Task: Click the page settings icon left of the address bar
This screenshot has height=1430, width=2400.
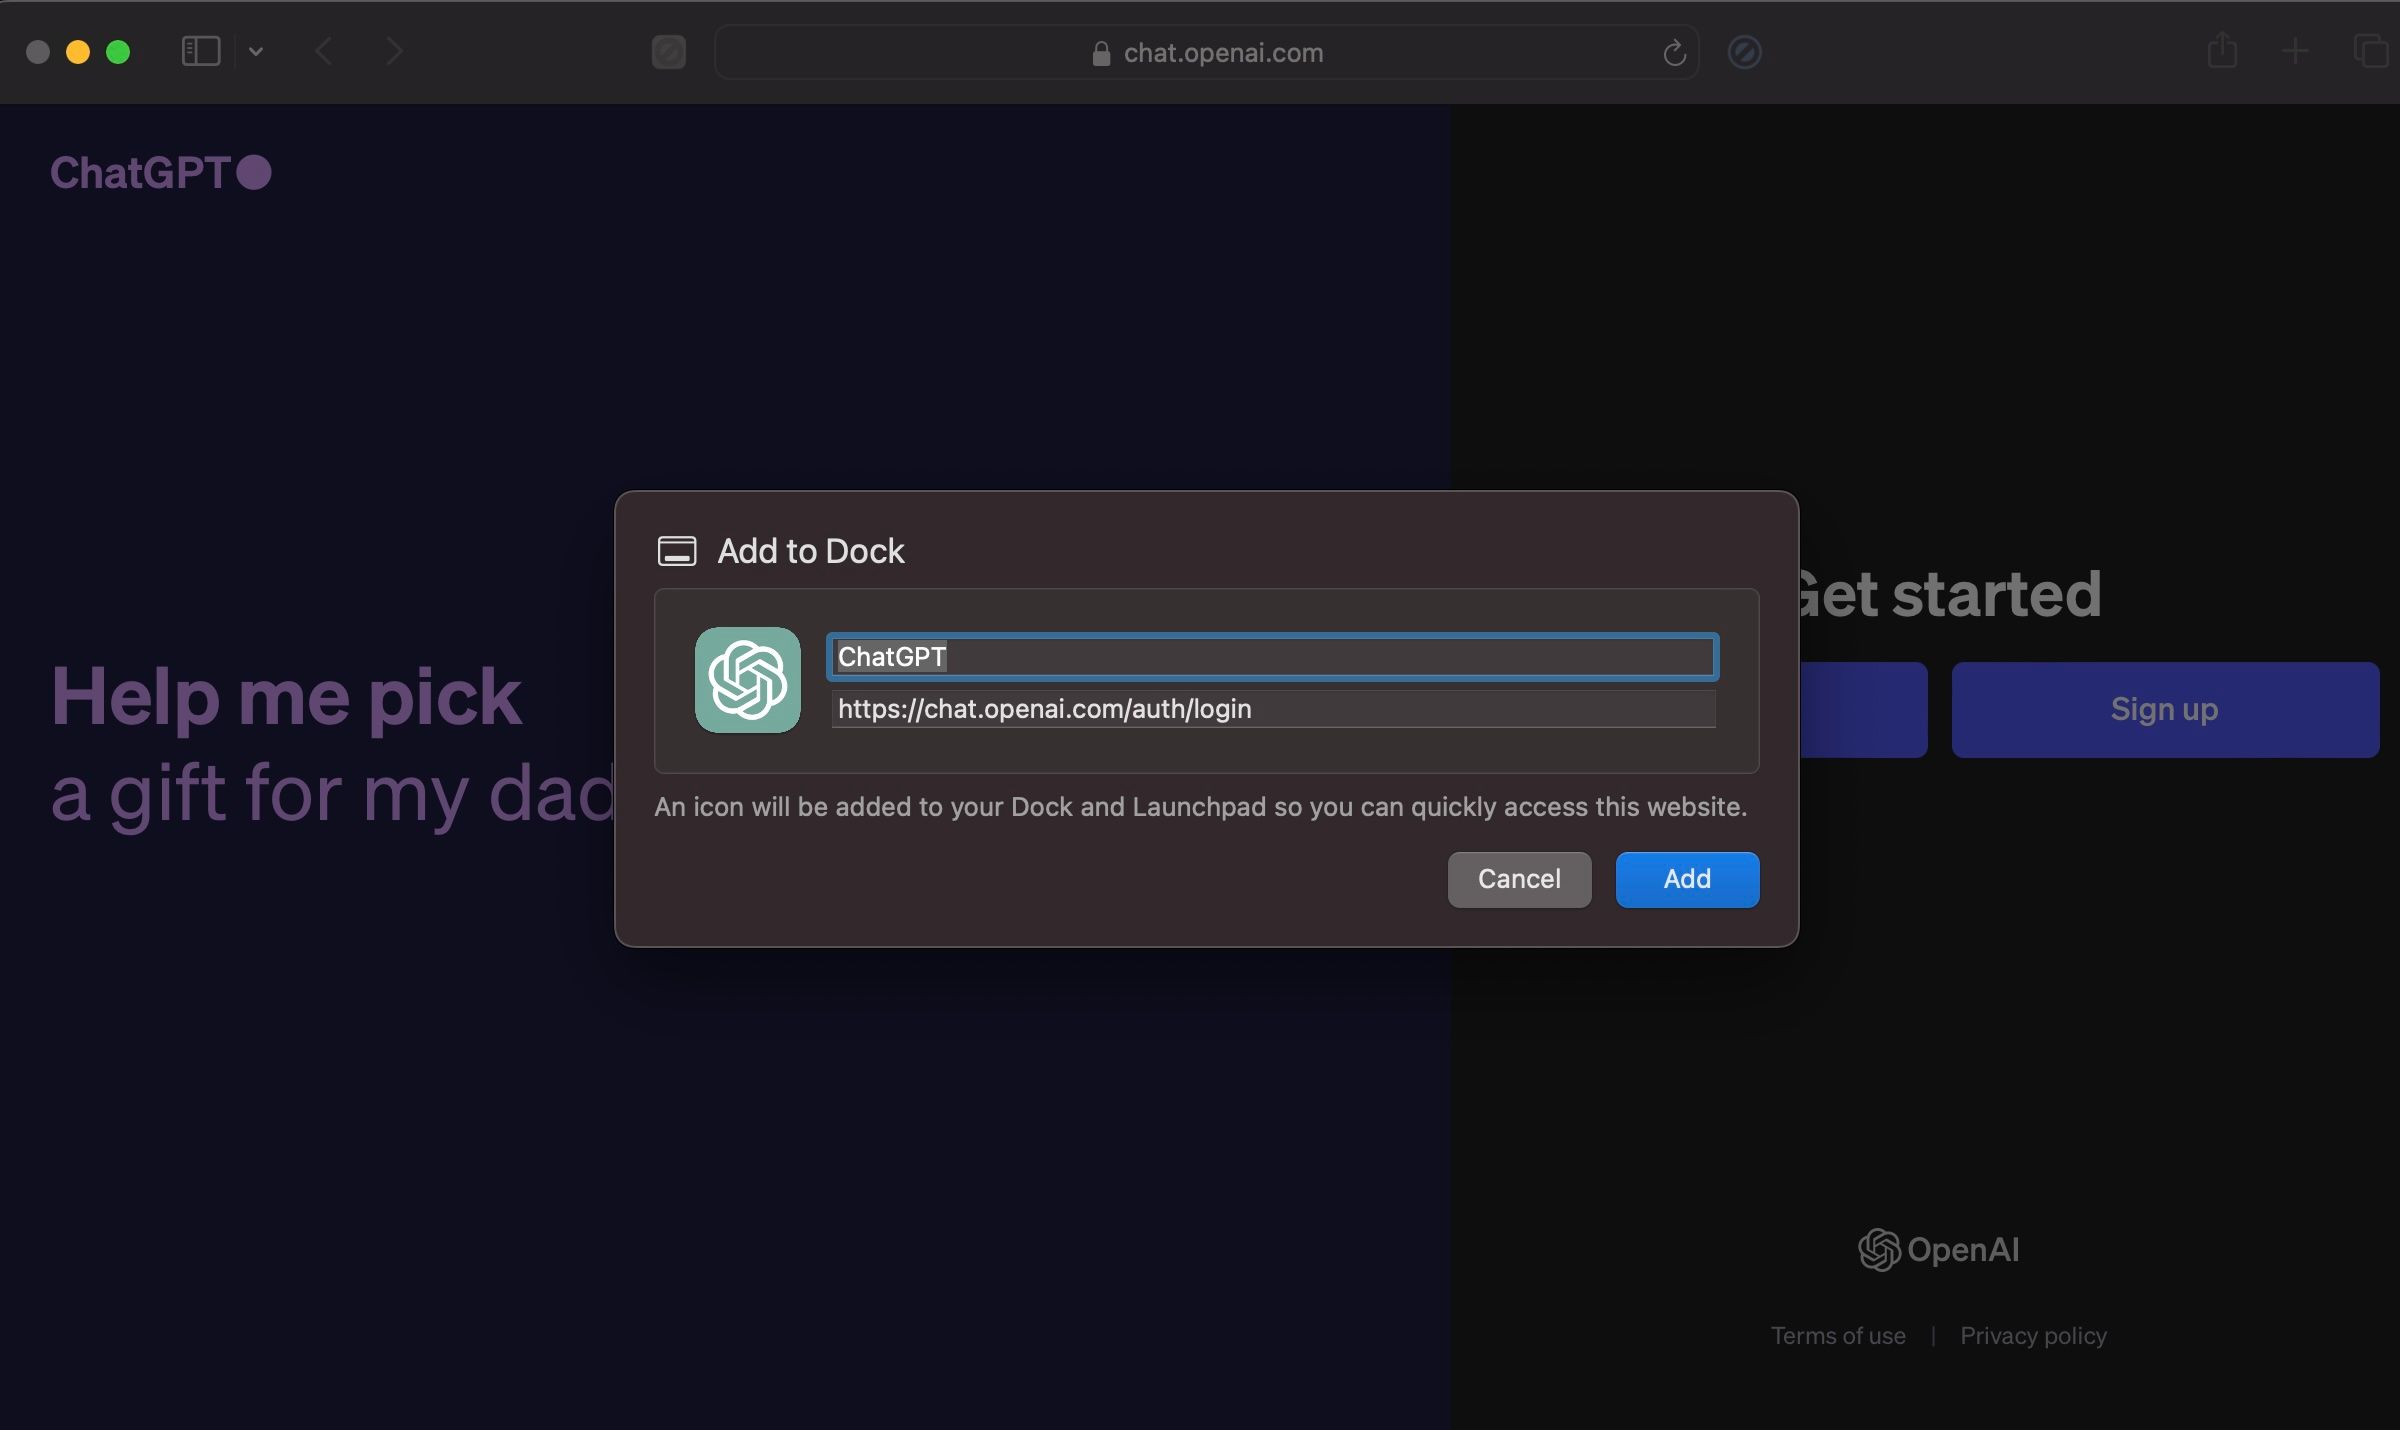Action: tap(669, 52)
